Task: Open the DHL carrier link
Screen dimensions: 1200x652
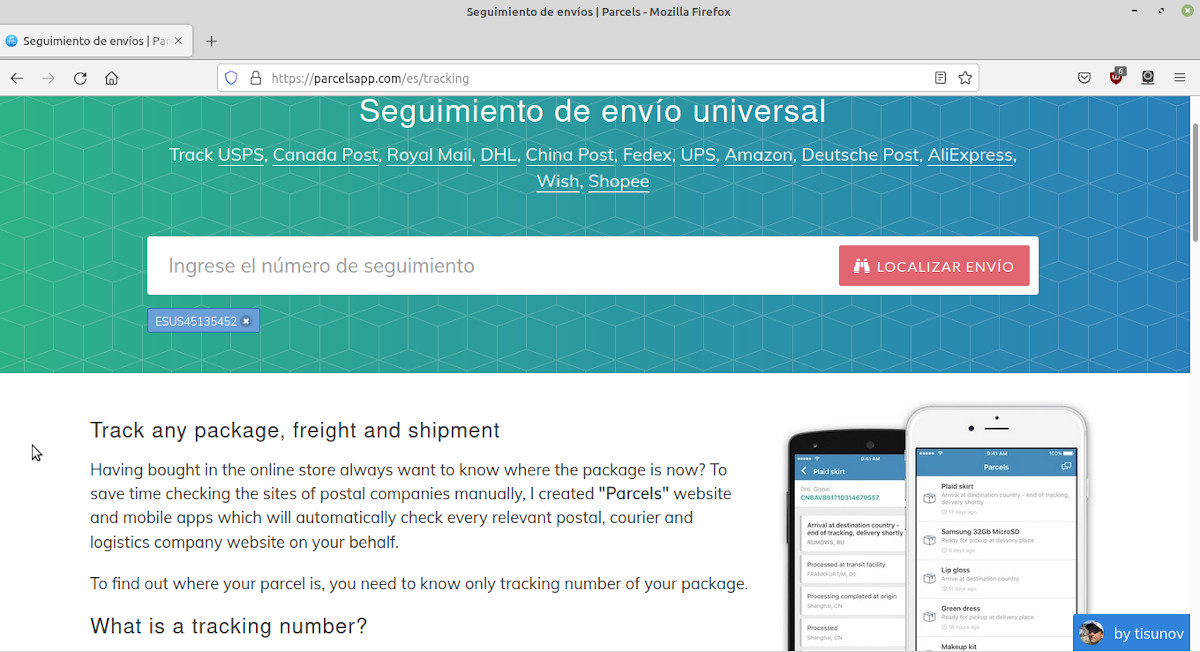Action: tap(498, 155)
